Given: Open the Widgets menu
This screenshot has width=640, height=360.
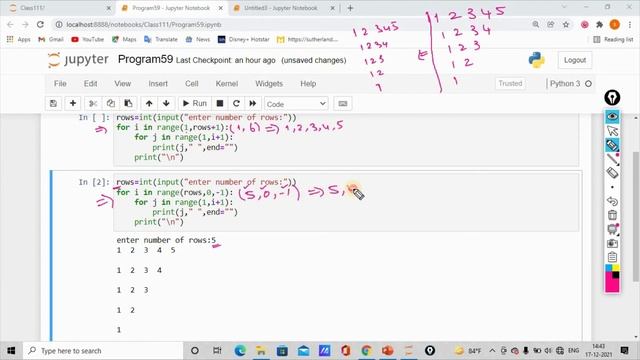Looking at the screenshot, I should click(269, 84).
